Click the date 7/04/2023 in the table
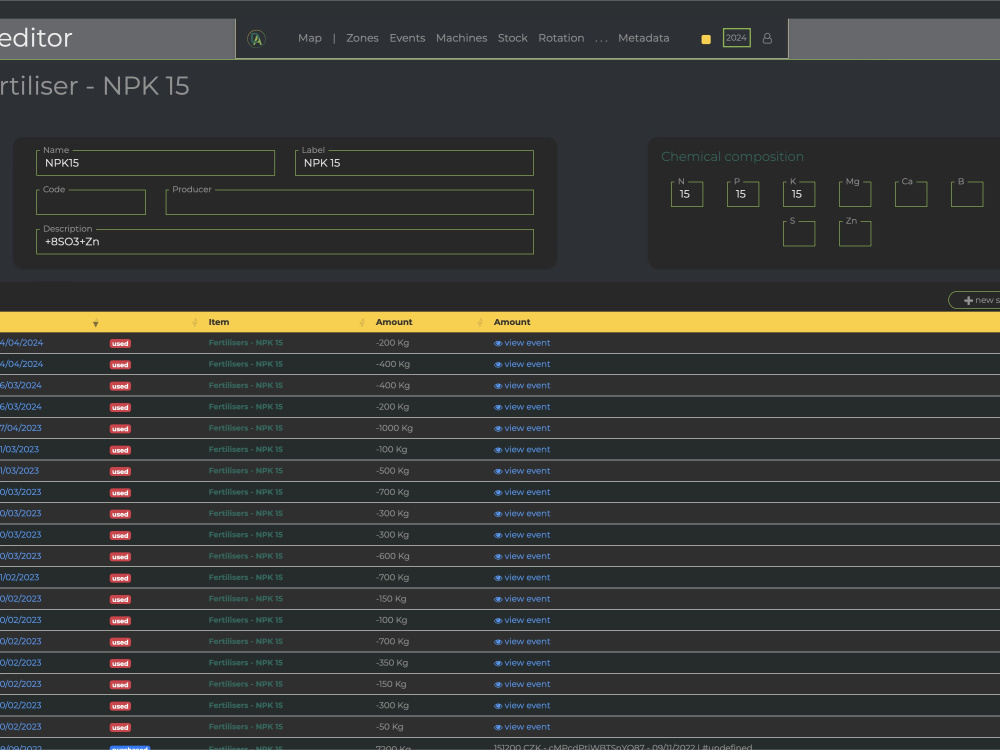Viewport: 1000px width, 750px height. coord(20,428)
